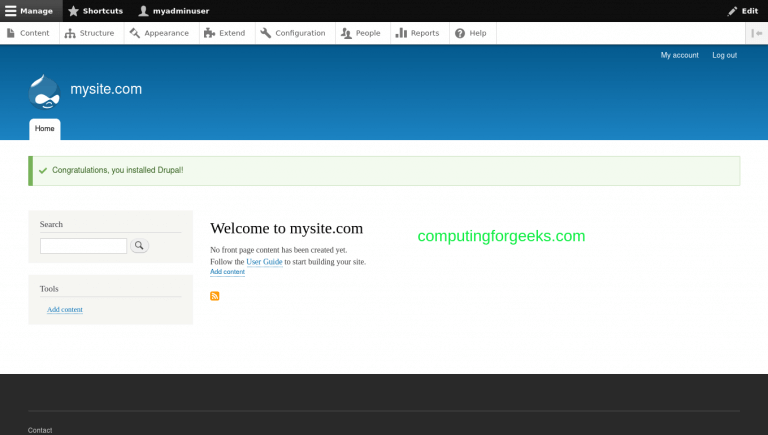Click the Log out link
The width and height of the screenshot is (768, 435).
[724, 55]
